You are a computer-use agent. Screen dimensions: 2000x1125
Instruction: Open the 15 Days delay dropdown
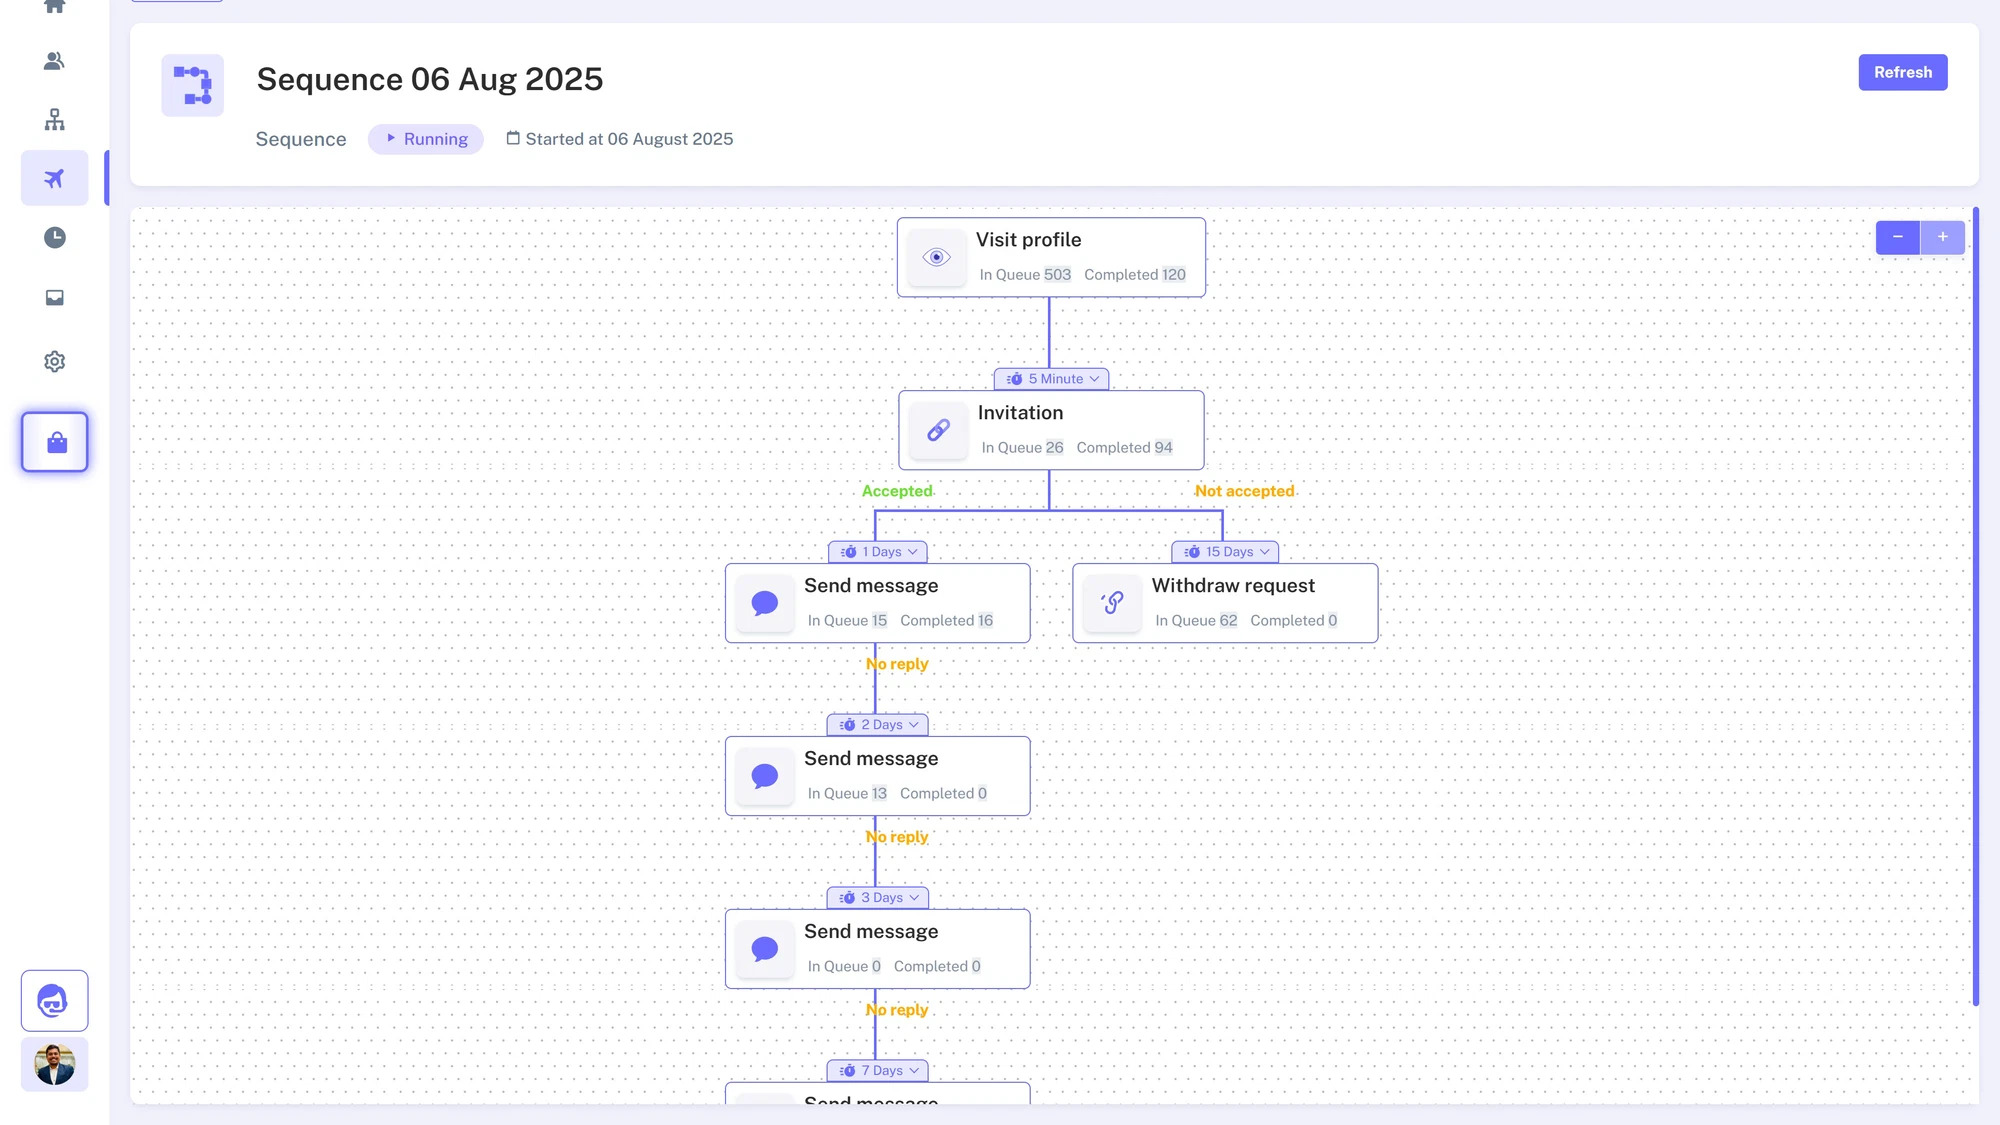(1225, 552)
